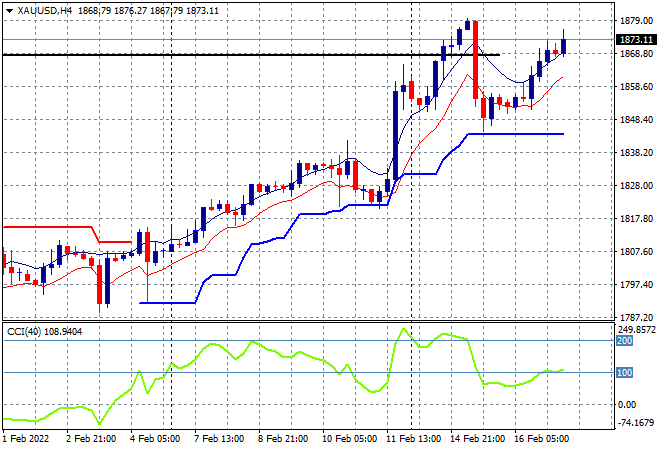This screenshot has width=660, height=450.
Task: Click the current price label 1873.11
Action: 636,40
